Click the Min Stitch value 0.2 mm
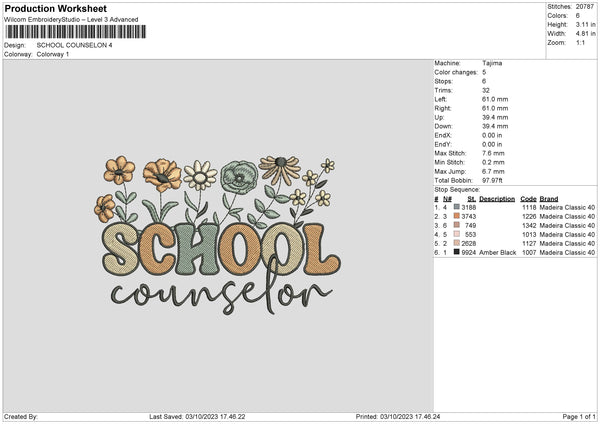The width and height of the screenshot is (600, 424). [493, 162]
